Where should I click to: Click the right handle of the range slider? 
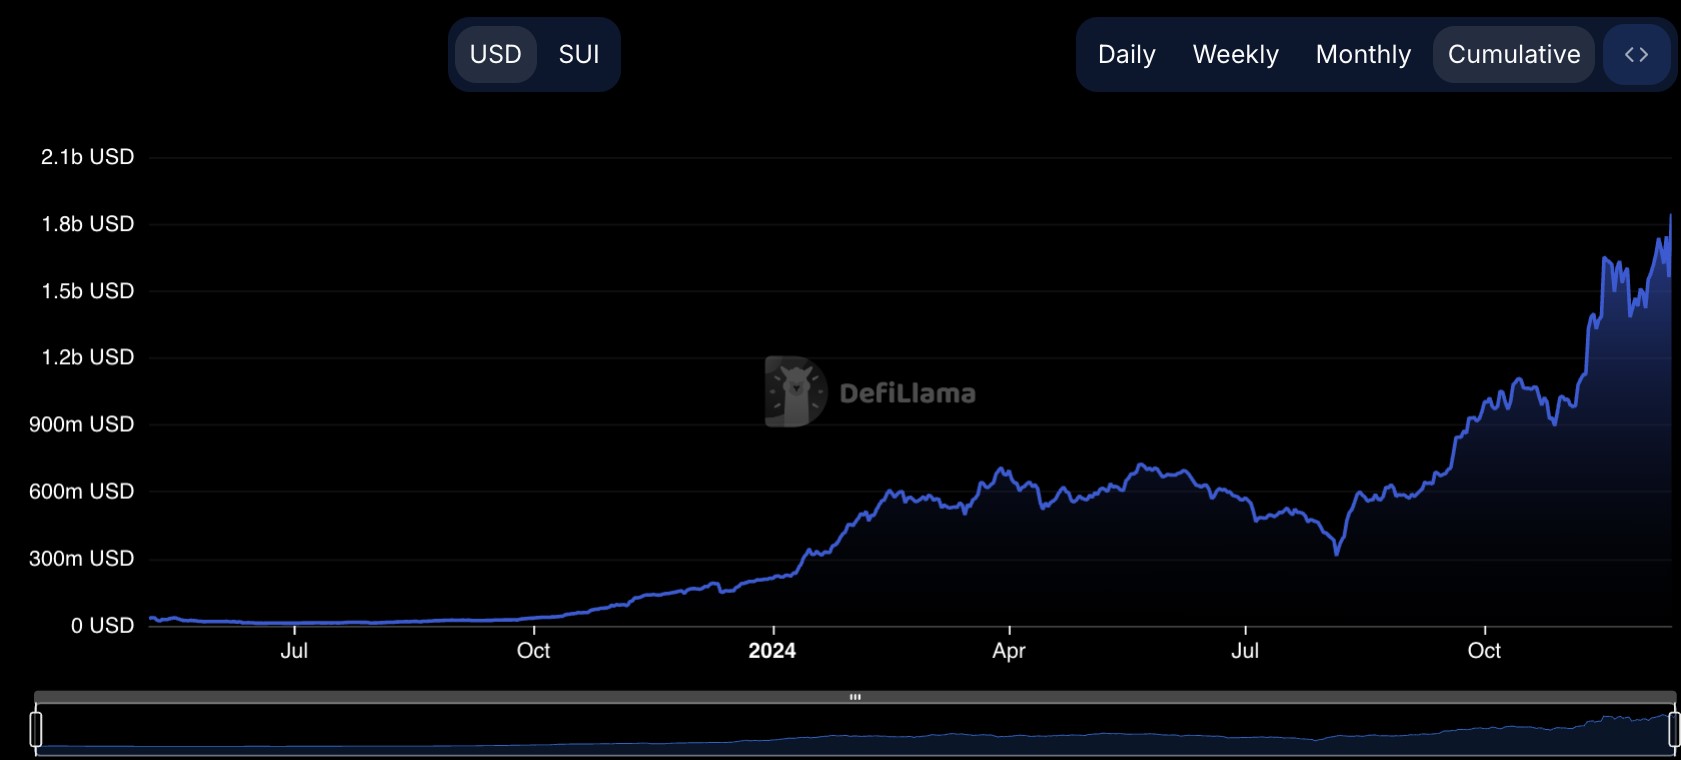pyautogui.click(x=1674, y=729)
